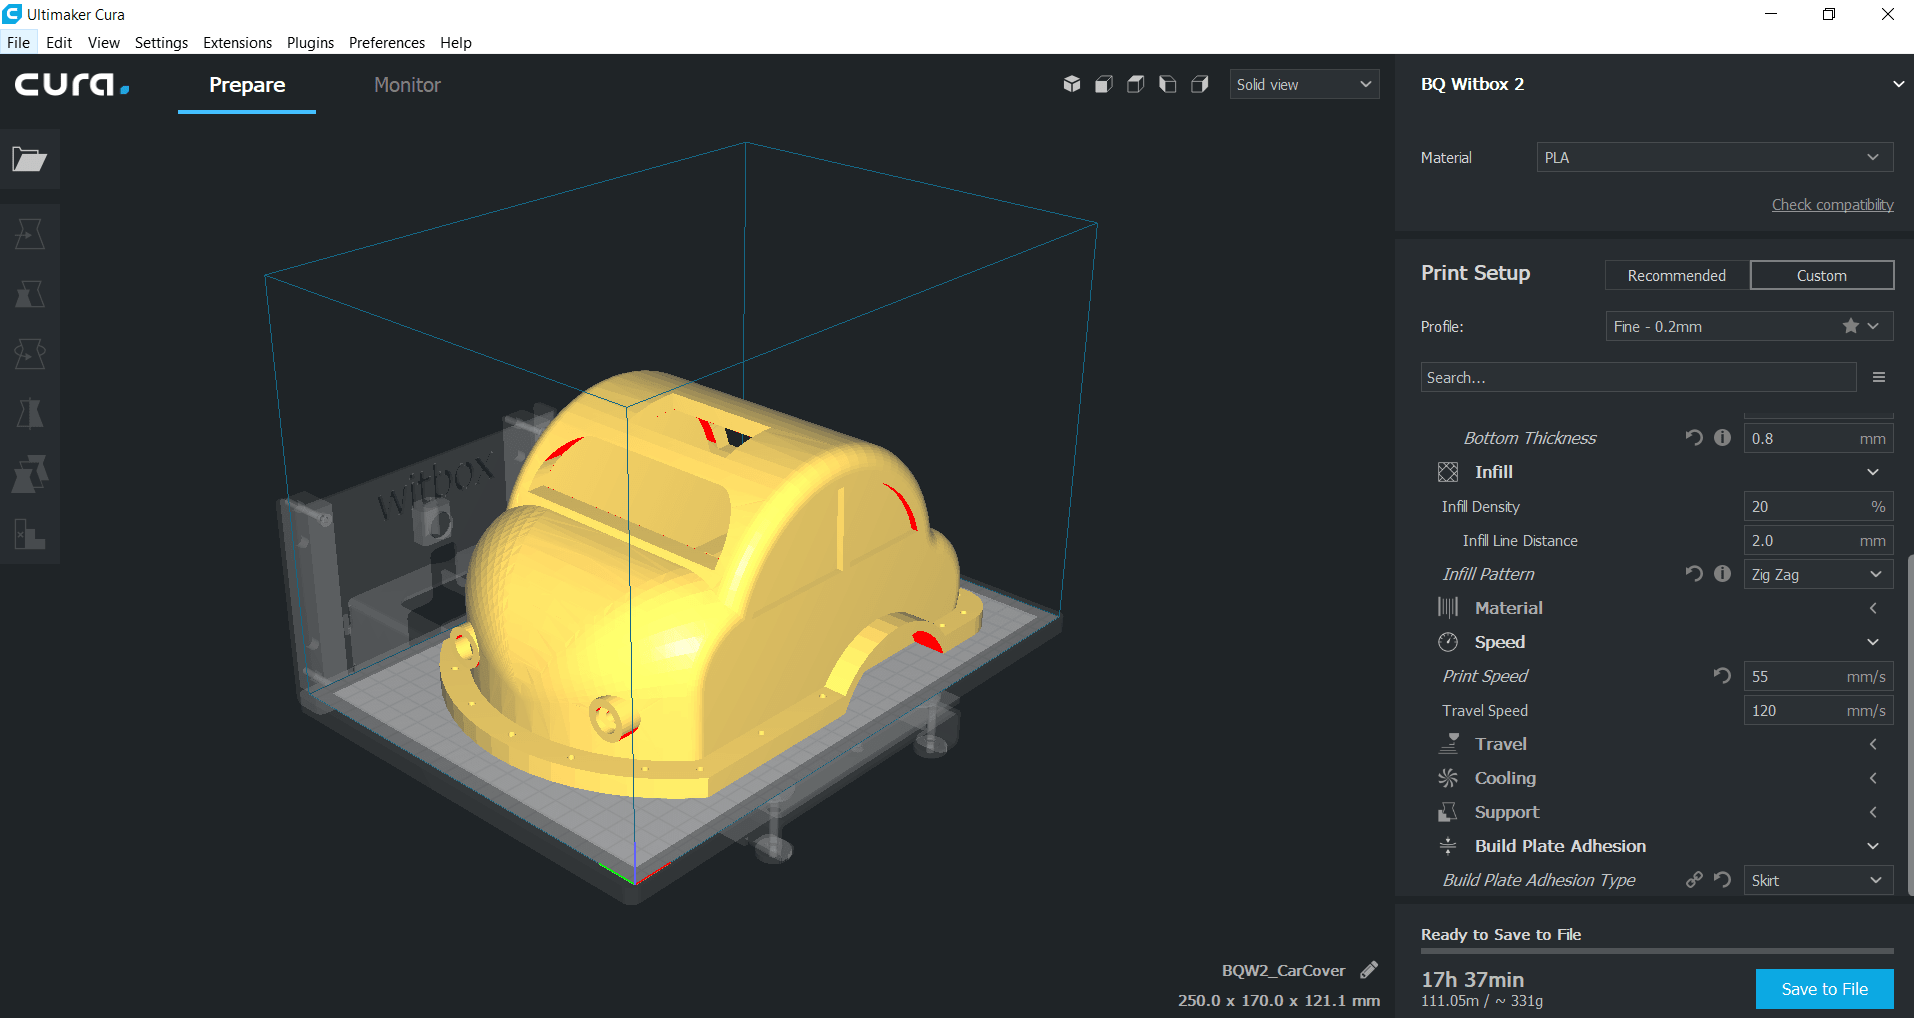1914x1018 pixels.
Task: Switch camera to 3D isometric view
Action: [1072, 84]
